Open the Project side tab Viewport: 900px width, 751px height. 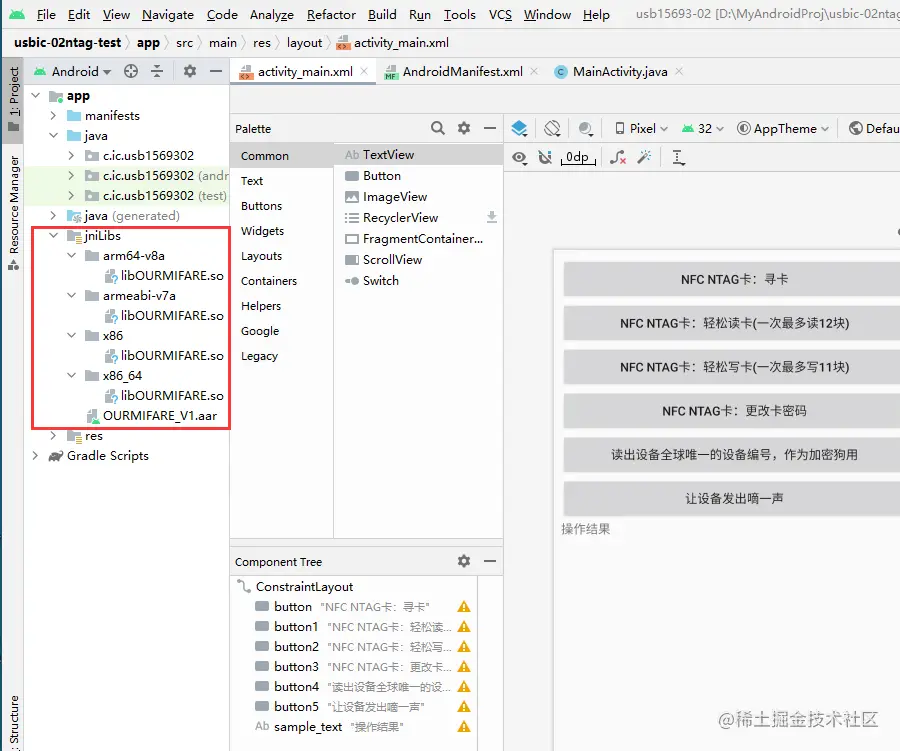[14, 99]
